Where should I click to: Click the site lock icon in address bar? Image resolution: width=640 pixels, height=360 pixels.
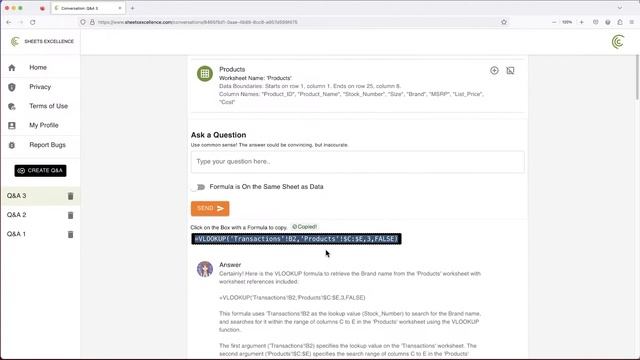92,22
